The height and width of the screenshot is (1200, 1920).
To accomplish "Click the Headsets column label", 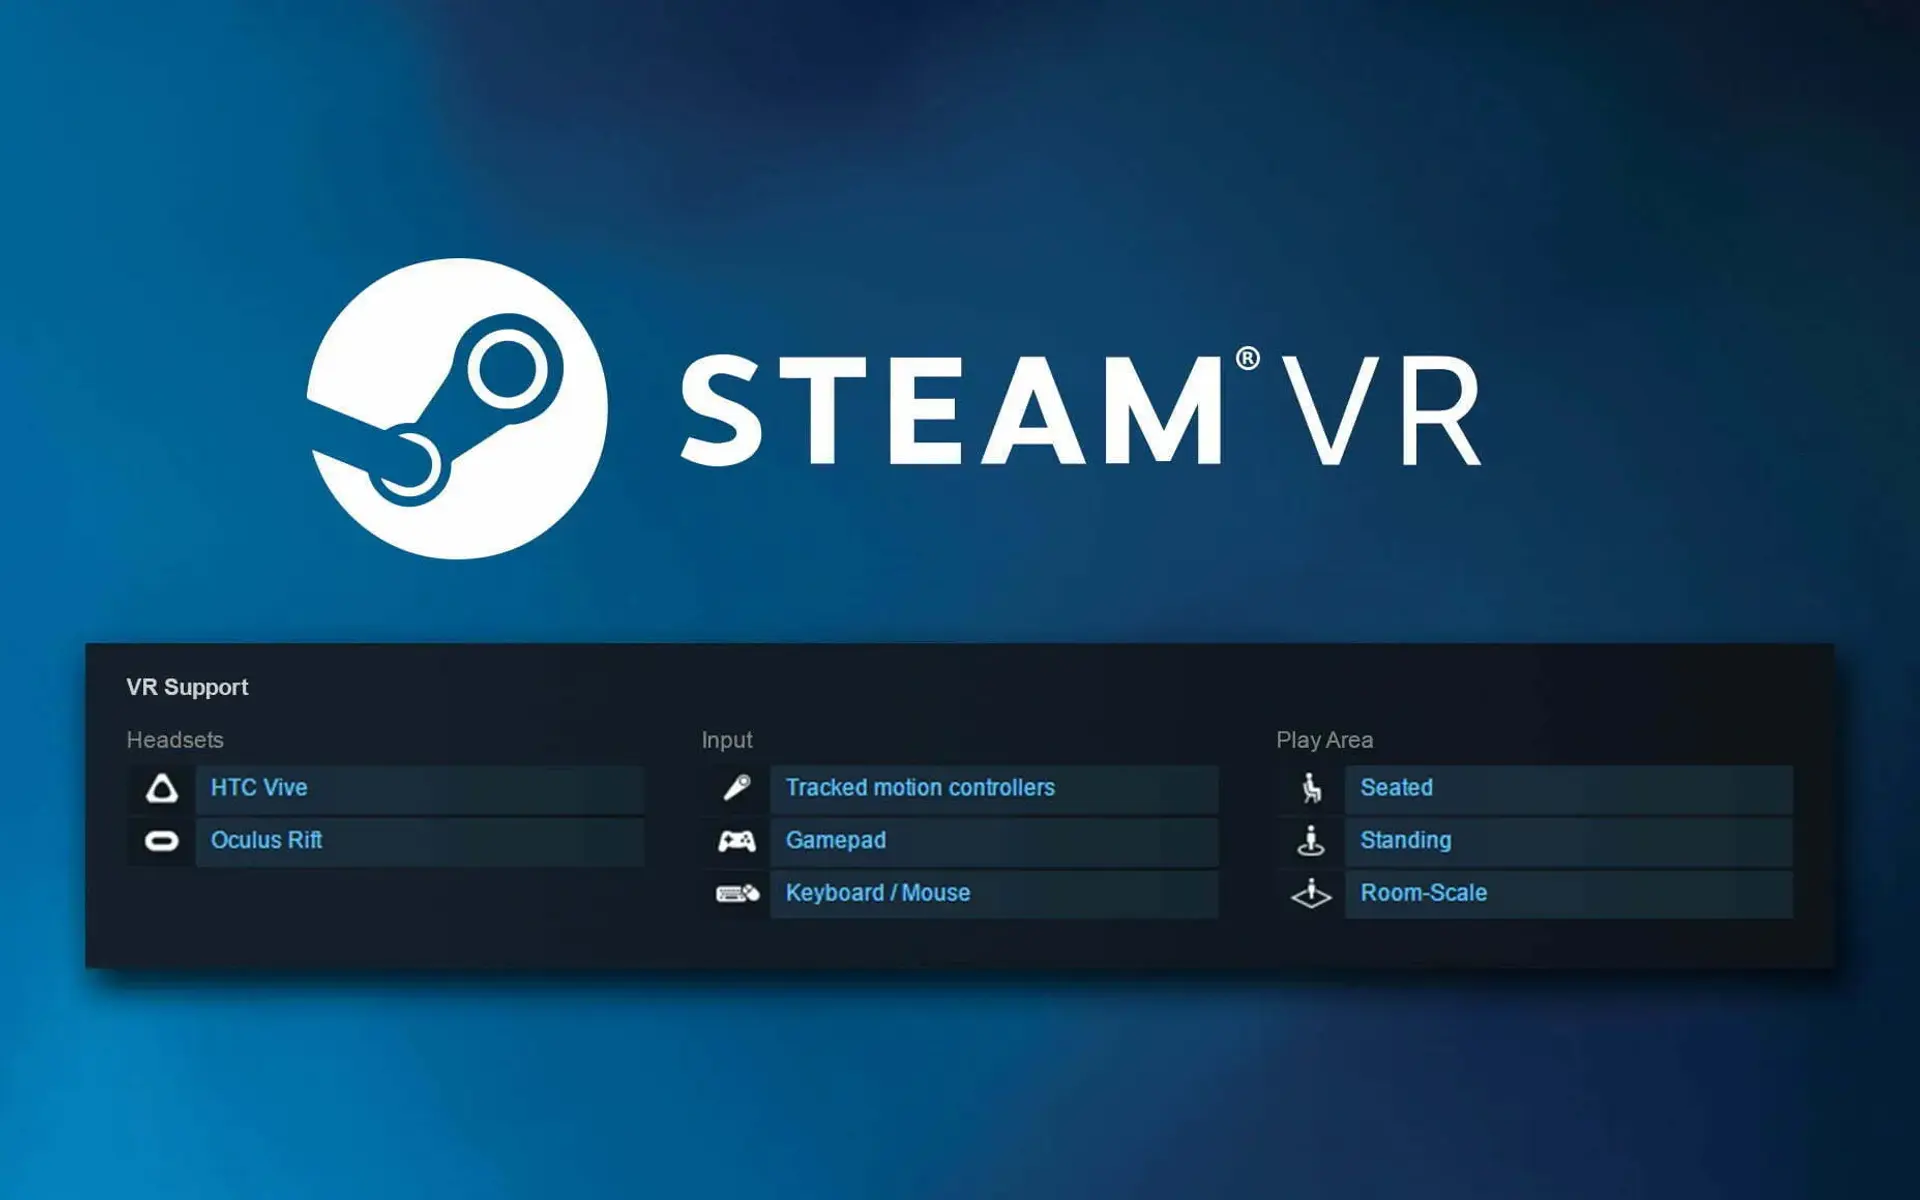I will (x=175, y=740).
